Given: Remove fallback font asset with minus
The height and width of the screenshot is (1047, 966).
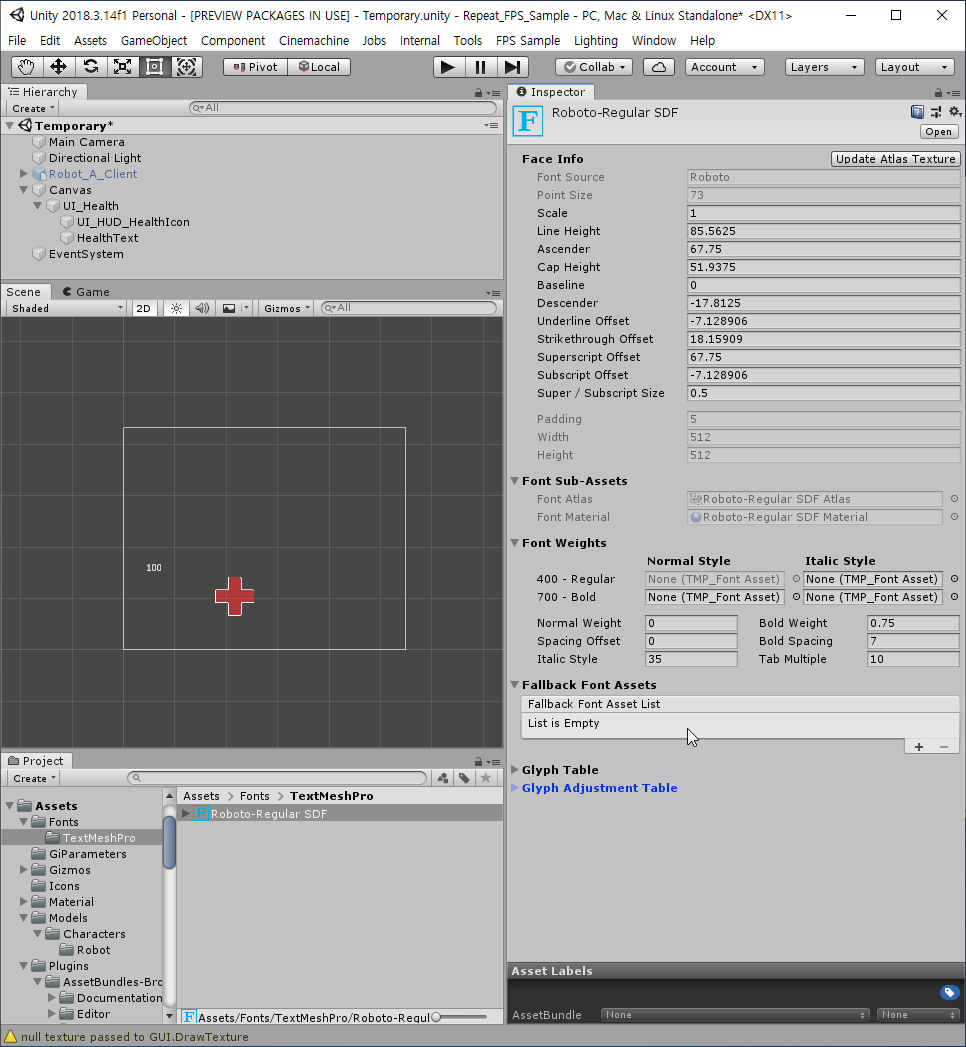Looking at the screenshot, I should [x=944, y=747].
